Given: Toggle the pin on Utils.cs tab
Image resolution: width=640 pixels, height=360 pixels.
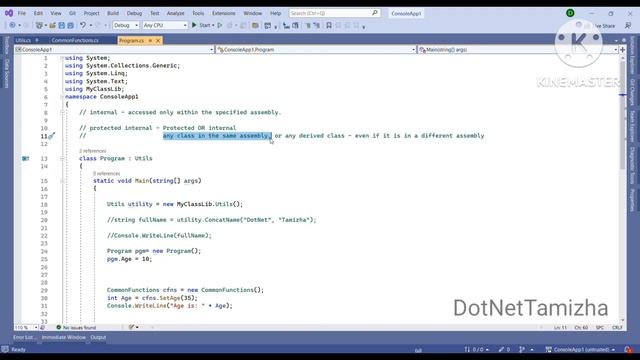Looking at the screenshot, I should pos(37,40).
